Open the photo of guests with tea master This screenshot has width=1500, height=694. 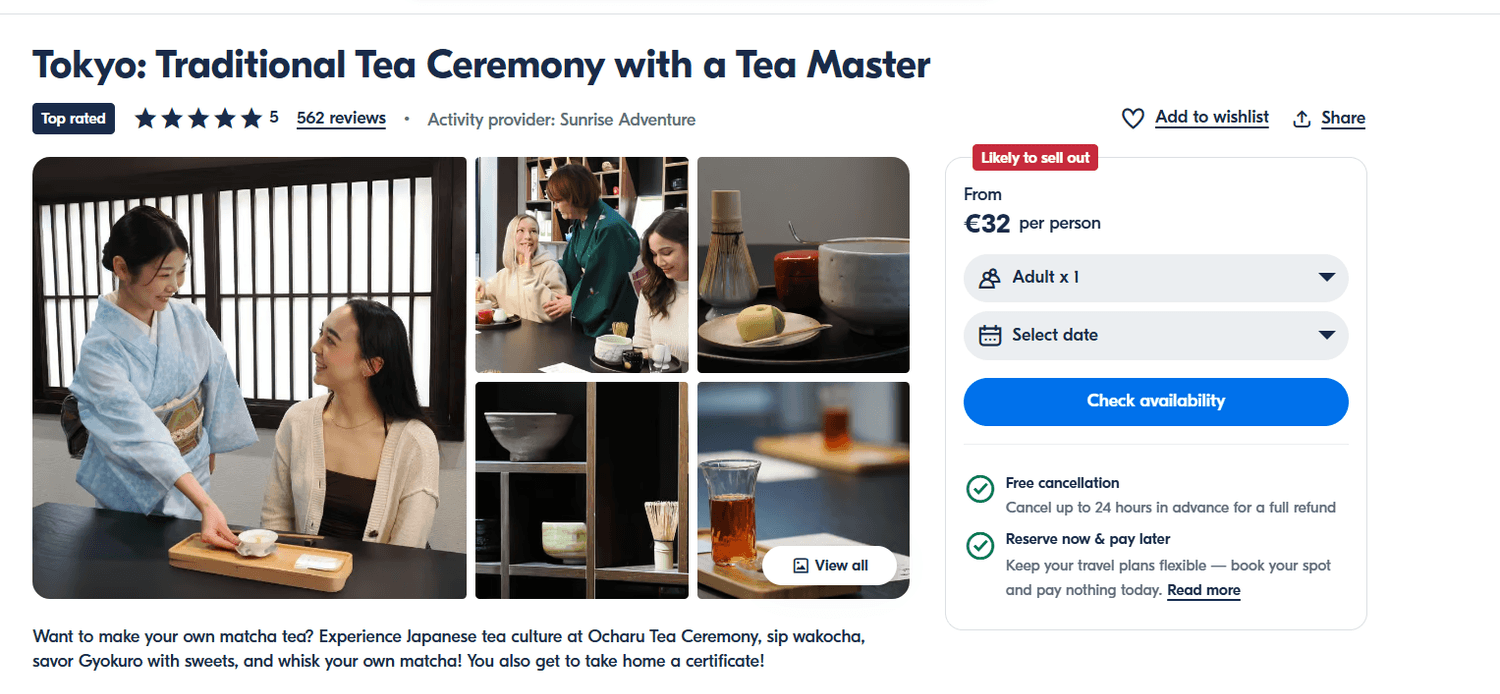(581, 265)
